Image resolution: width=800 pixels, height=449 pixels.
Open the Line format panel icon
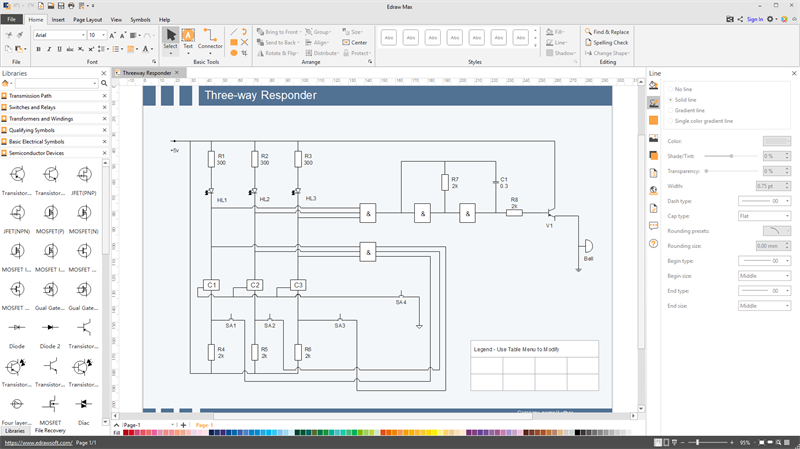tap(654, 103)
